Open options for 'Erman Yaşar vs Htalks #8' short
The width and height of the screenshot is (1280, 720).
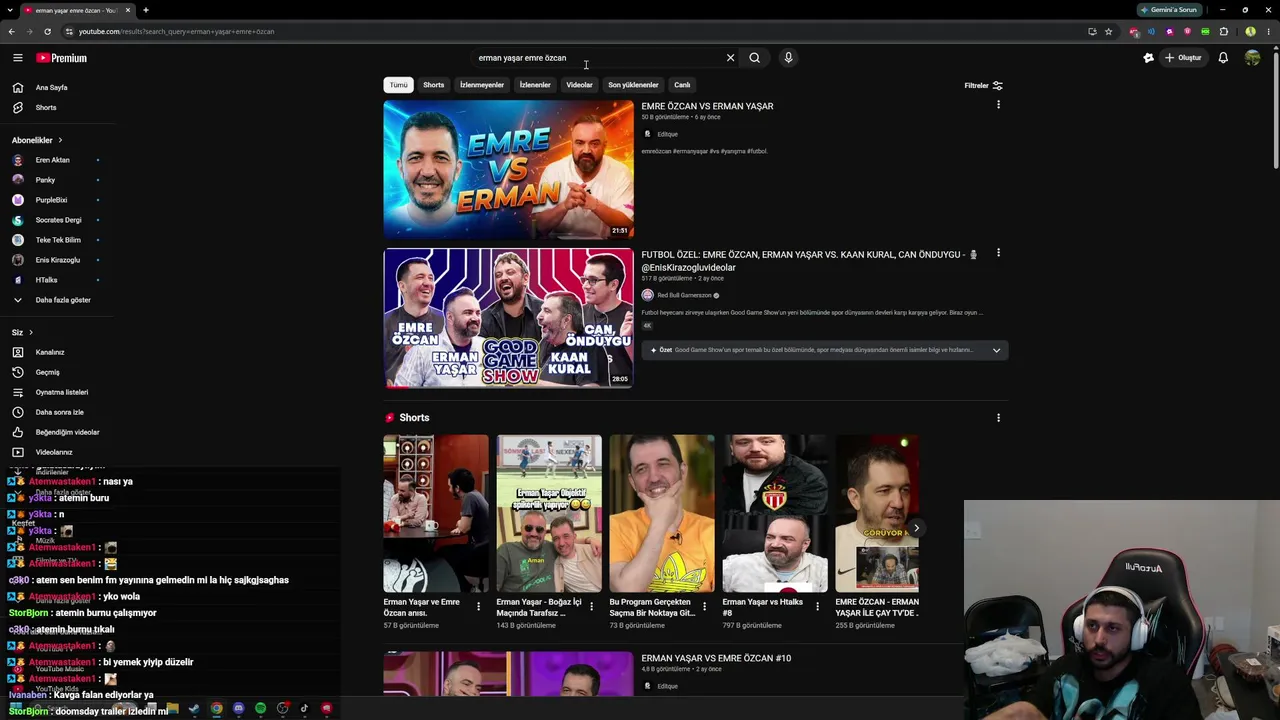817,606
